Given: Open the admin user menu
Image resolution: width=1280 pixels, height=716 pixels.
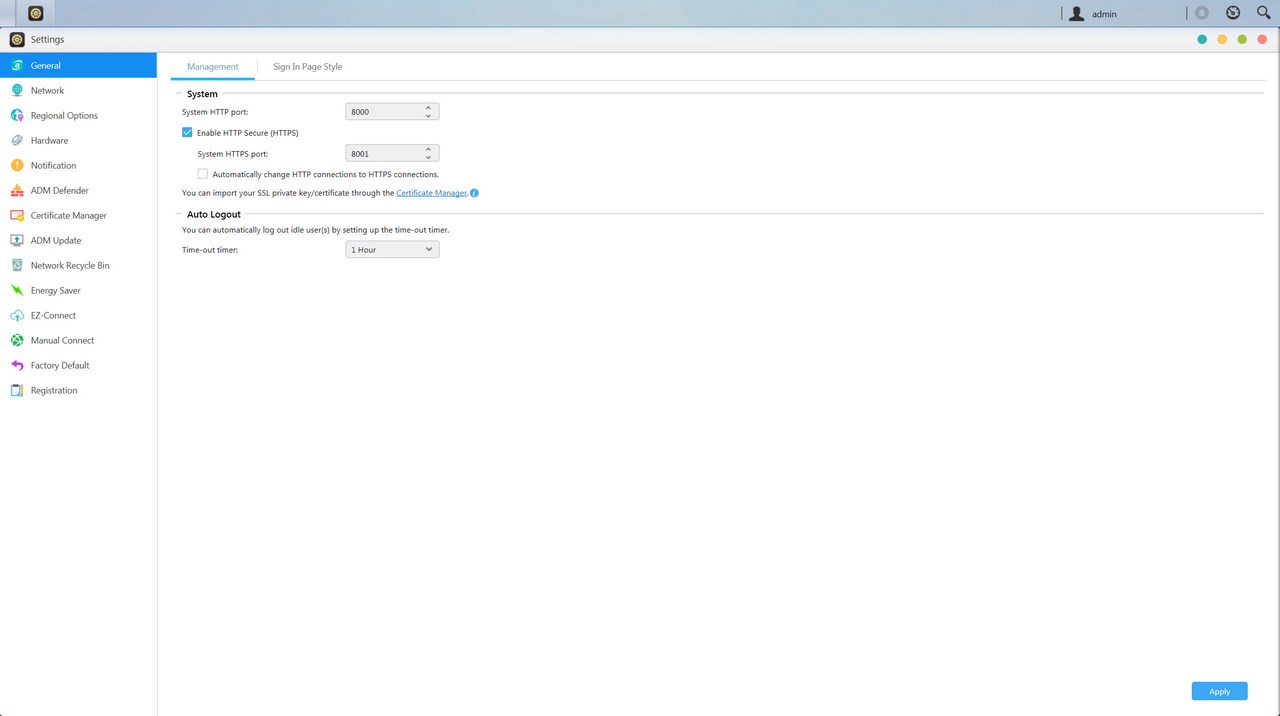Looking at the screenshot, I should 1093,14.
